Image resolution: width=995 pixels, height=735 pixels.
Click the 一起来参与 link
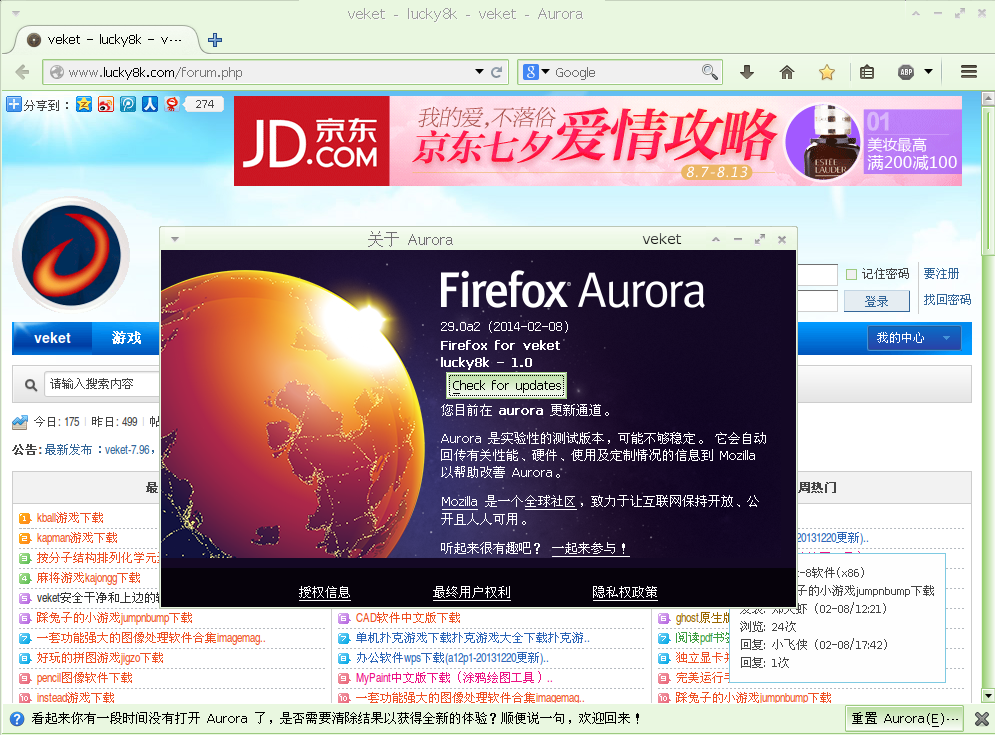[590, 548]
